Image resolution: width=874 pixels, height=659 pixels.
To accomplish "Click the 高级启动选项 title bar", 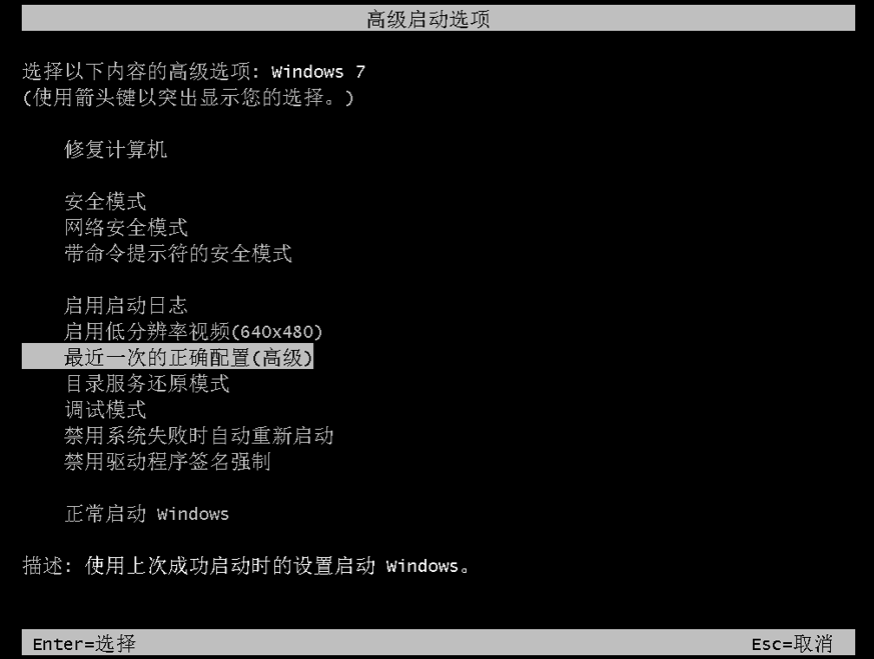I will (438, 18).
